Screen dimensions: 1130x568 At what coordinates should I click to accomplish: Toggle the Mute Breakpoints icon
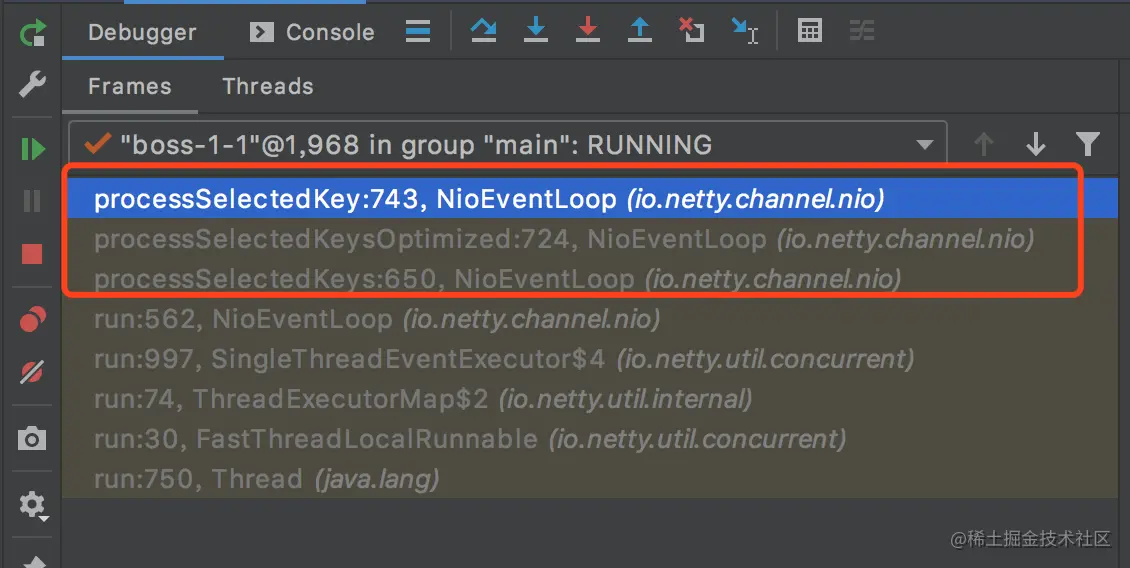pos(32,372)
